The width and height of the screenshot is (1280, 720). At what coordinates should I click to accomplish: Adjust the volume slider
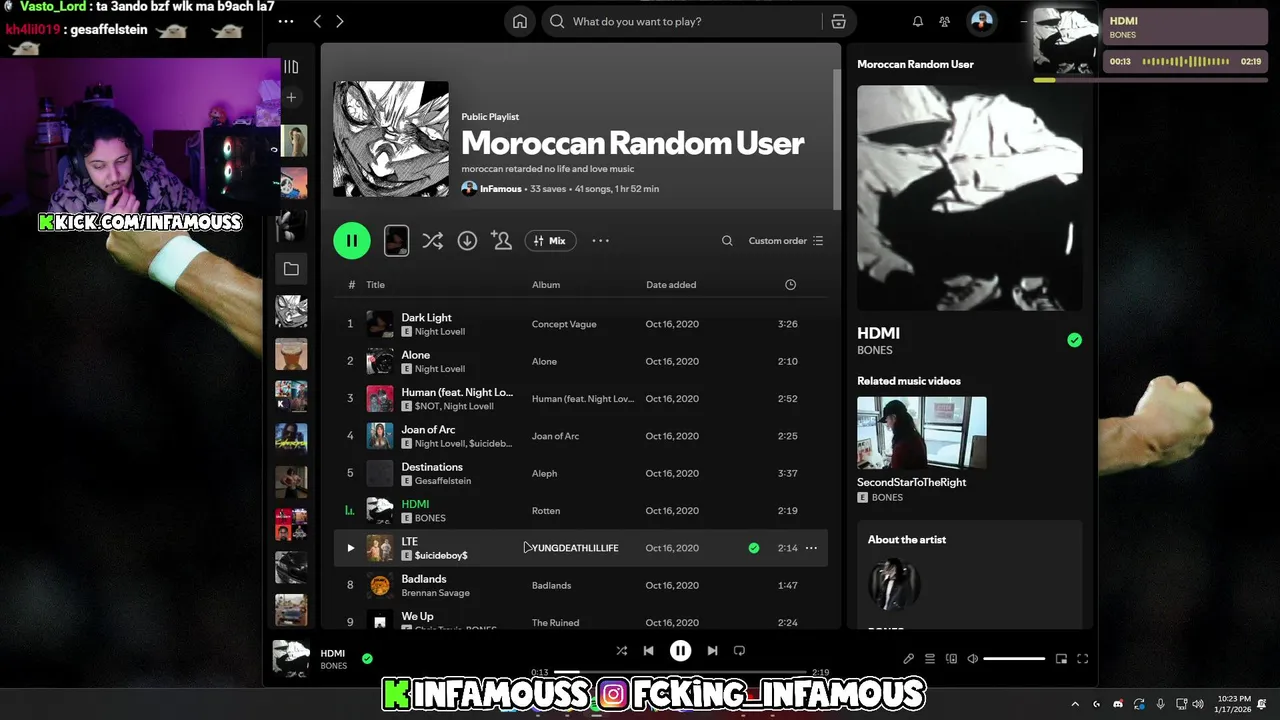coord(1014,659)
